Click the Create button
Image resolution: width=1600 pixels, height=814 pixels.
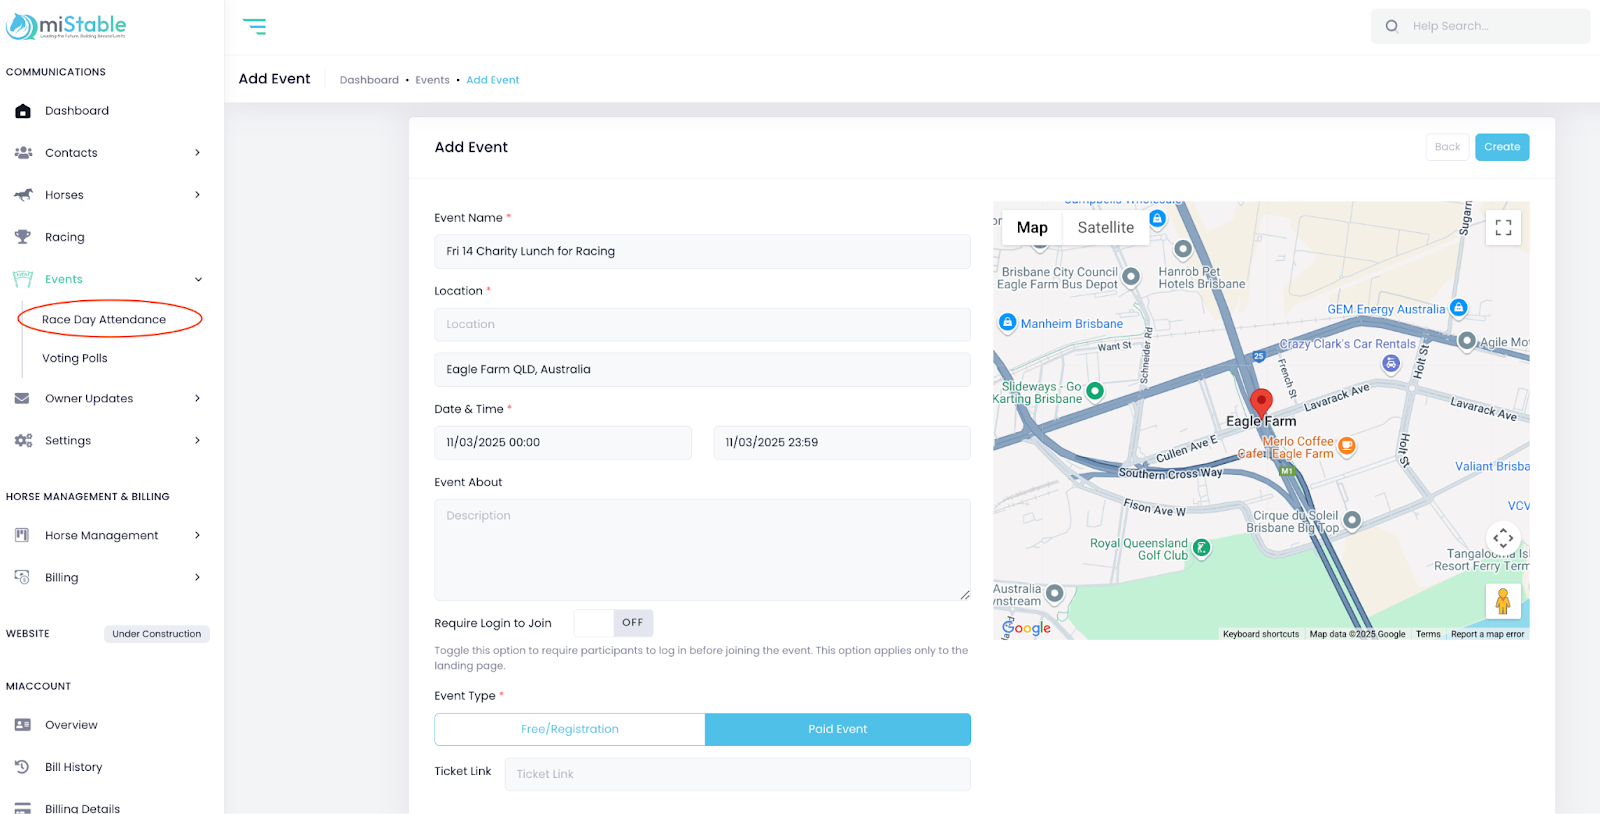click(x=1501, y=147)
